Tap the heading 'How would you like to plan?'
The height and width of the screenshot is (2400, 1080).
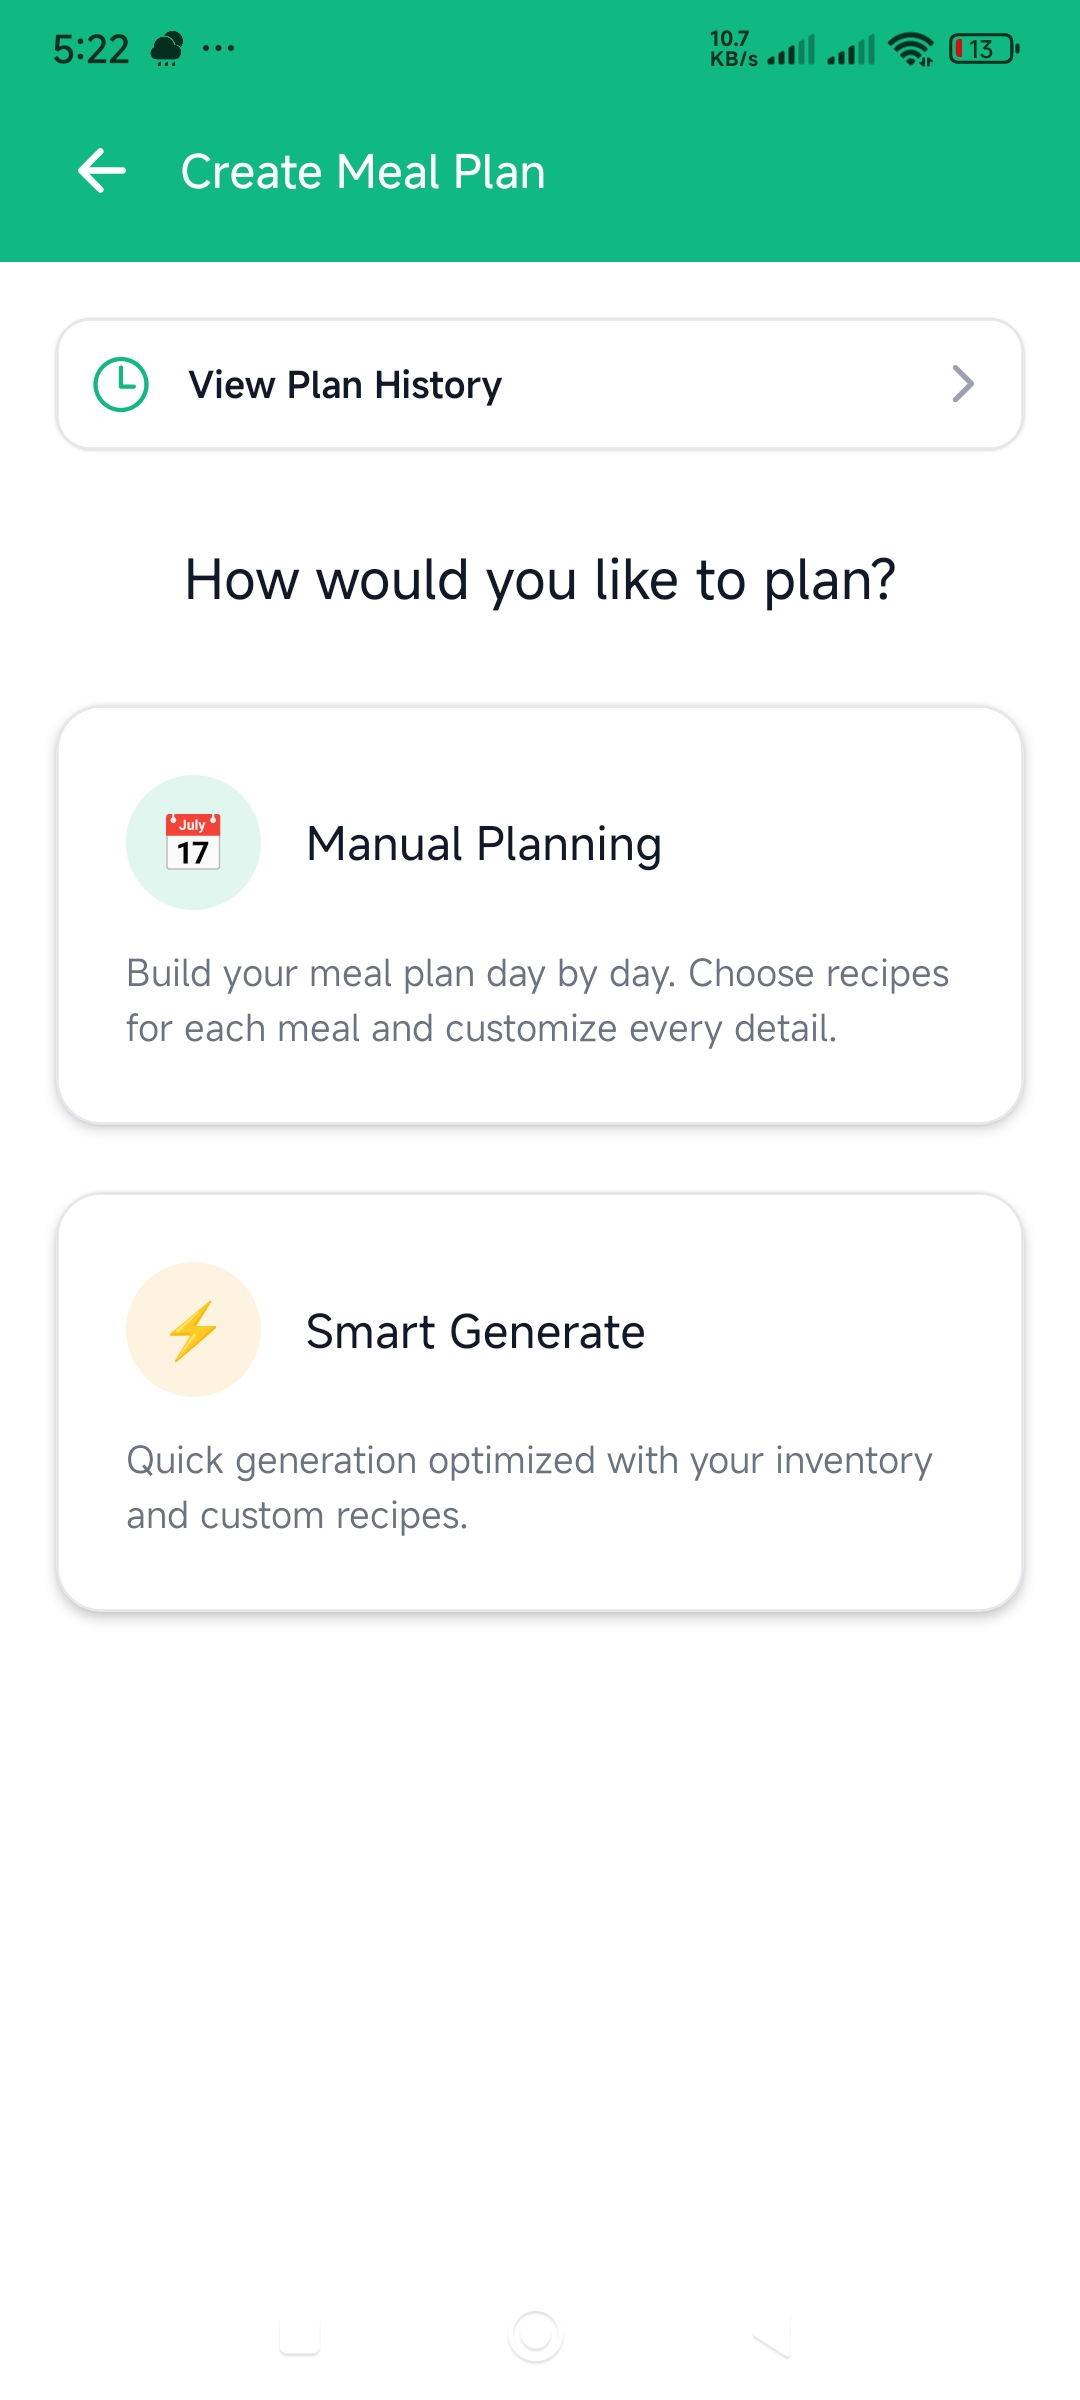point(540,578)
